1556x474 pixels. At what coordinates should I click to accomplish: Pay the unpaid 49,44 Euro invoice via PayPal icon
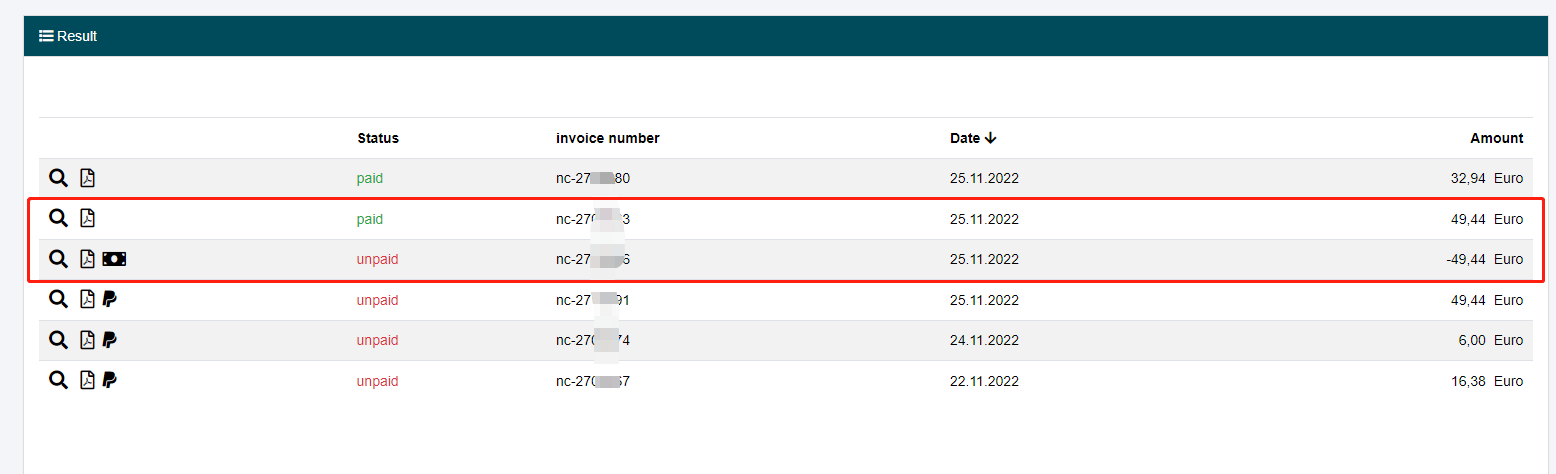[110, 299]
